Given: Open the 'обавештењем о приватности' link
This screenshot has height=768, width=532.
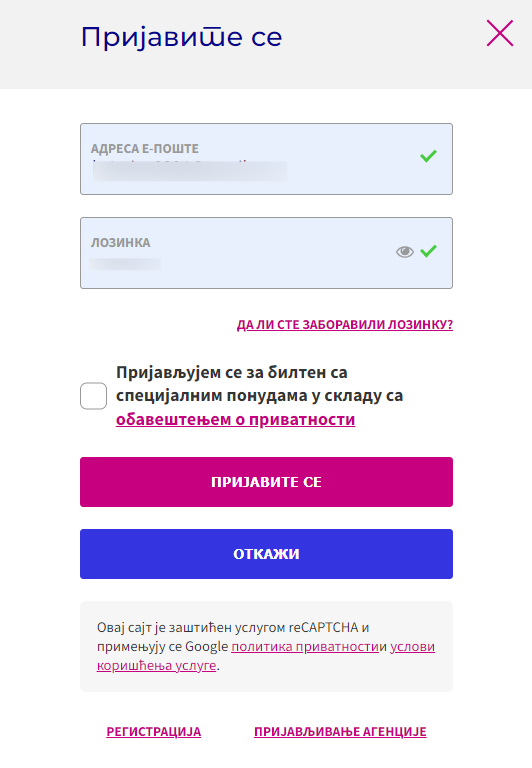Looking at the screenshot, I should [x=236, y=420].
